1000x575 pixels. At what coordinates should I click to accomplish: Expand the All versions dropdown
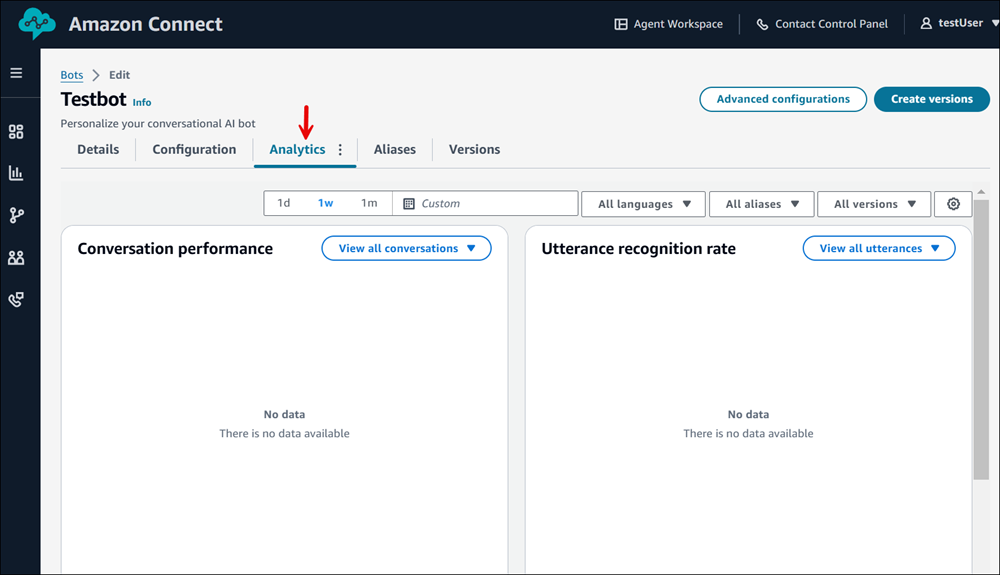pos(874,204)
